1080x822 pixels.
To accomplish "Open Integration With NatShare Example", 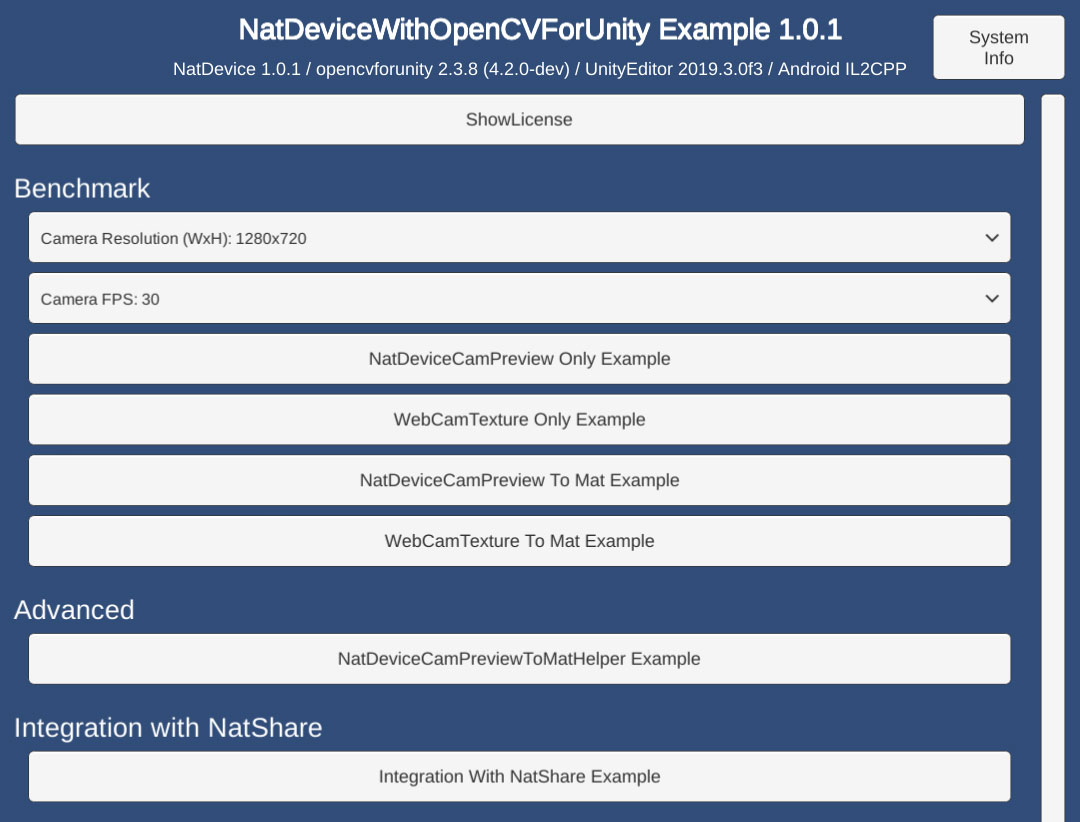I will [x=519, y=777].
